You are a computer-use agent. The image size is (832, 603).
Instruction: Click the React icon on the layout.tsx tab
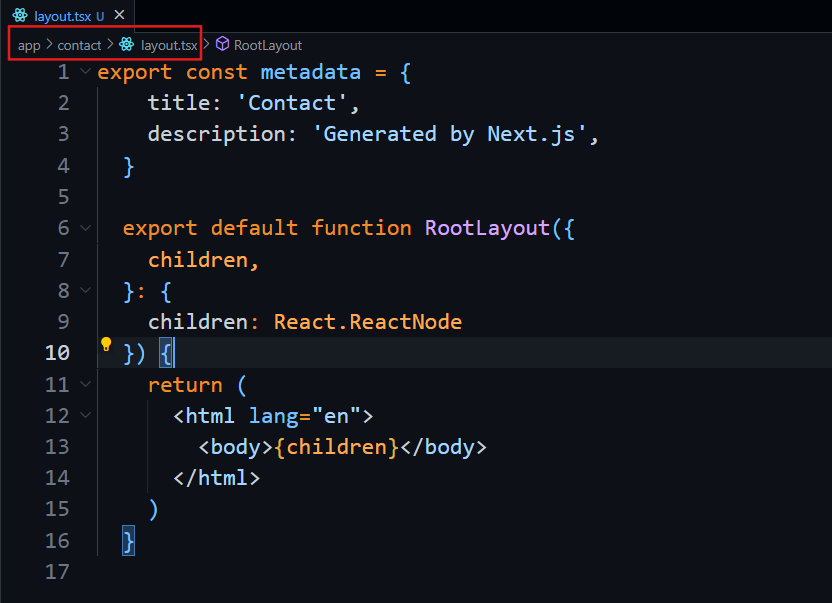click(20, 16)
